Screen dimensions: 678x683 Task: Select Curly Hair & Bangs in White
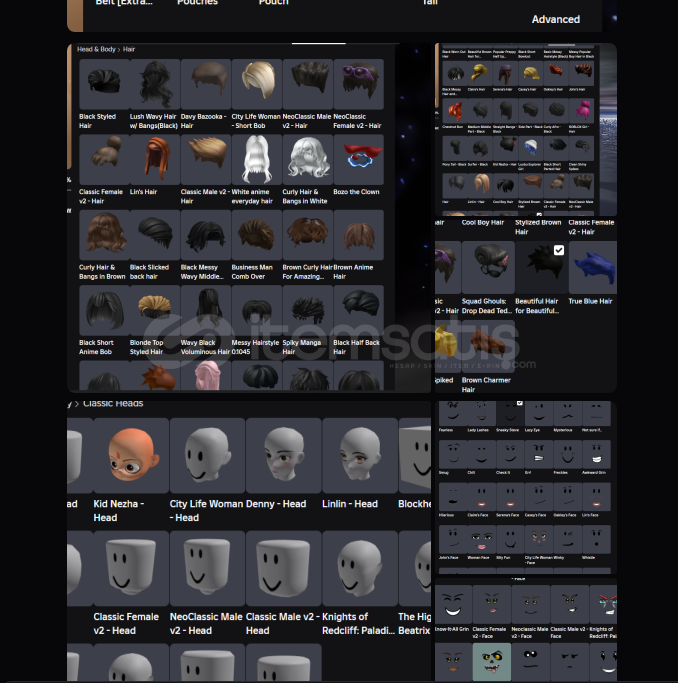point(308,159)
